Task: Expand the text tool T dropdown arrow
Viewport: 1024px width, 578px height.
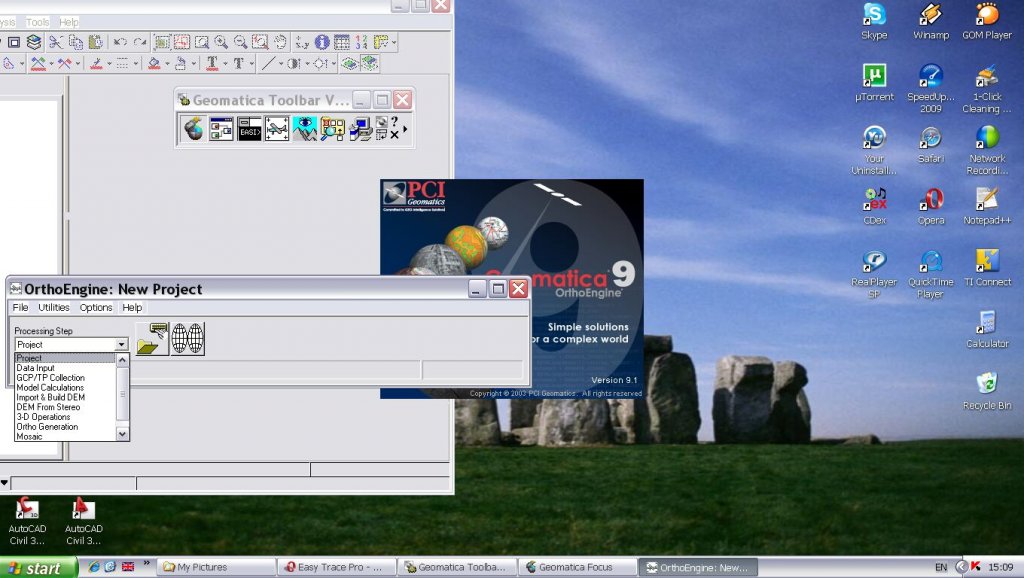Action: pos(225,63)
